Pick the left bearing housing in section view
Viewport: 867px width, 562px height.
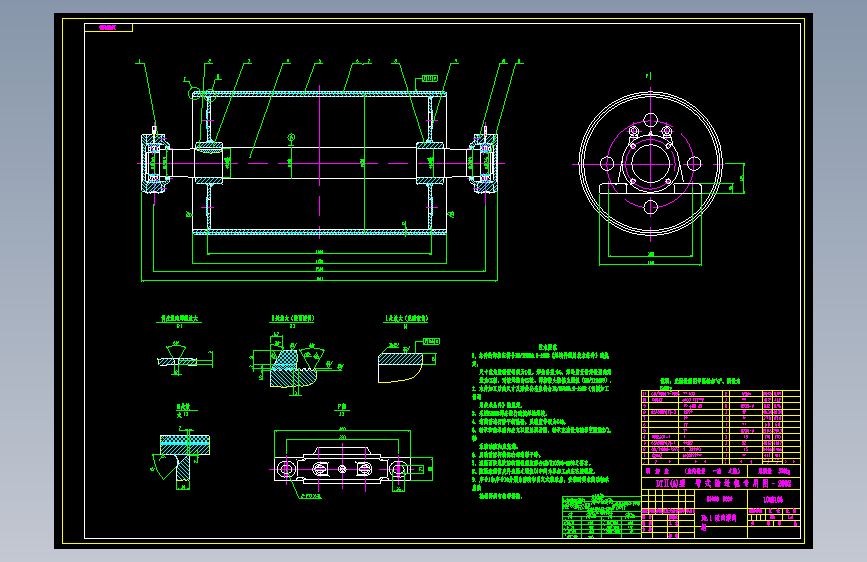click(154, 164)
